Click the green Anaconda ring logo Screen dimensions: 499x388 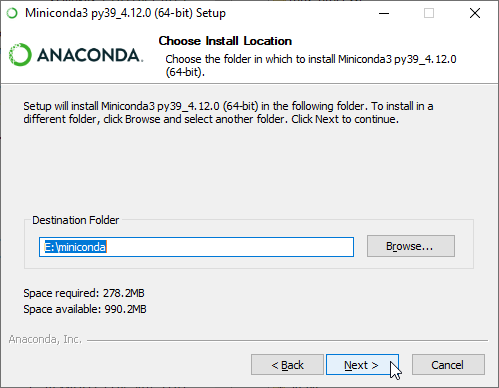[x=20, y=55]
